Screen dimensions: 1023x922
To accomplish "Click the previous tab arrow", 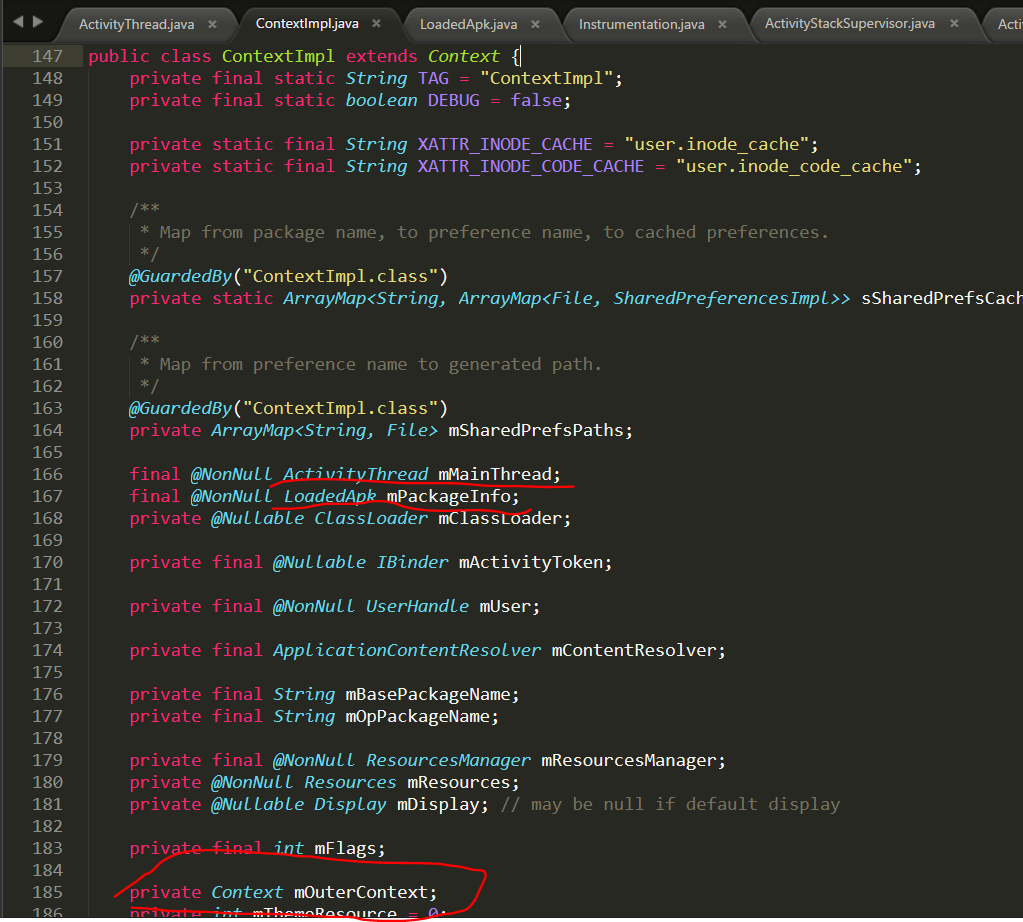I will pos(18,22).
